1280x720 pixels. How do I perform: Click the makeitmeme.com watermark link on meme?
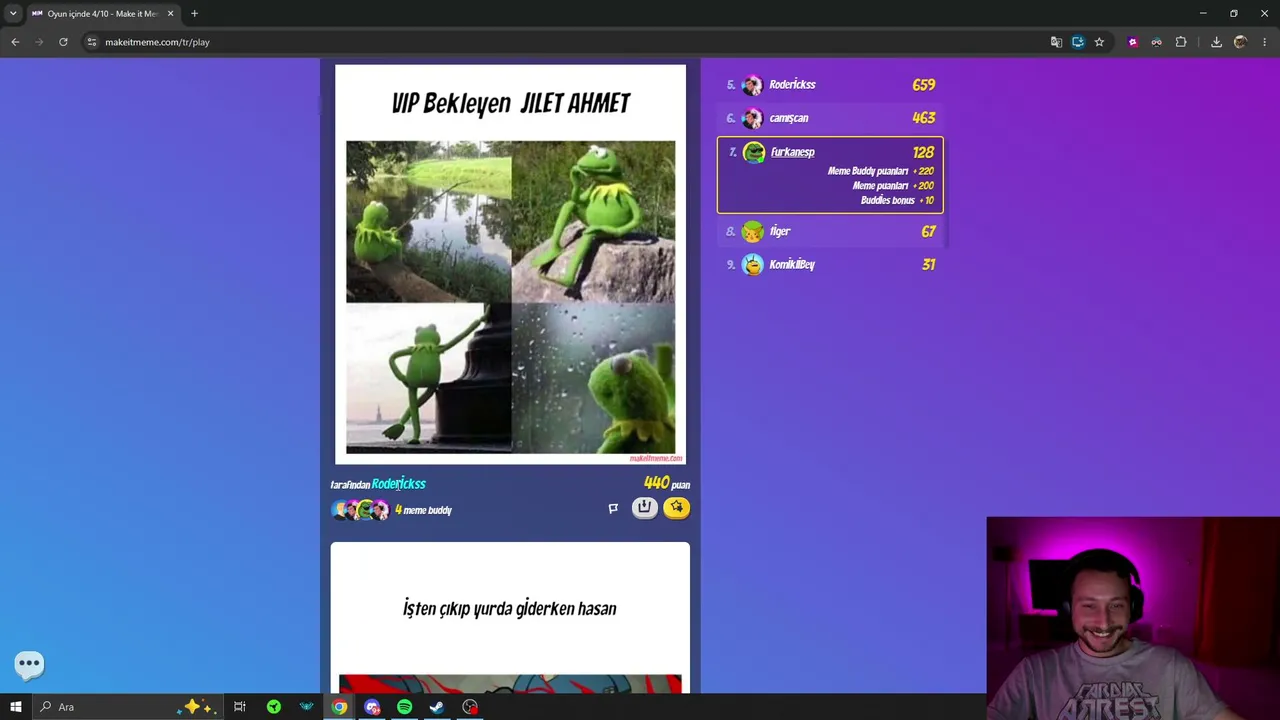pos(656,458)
